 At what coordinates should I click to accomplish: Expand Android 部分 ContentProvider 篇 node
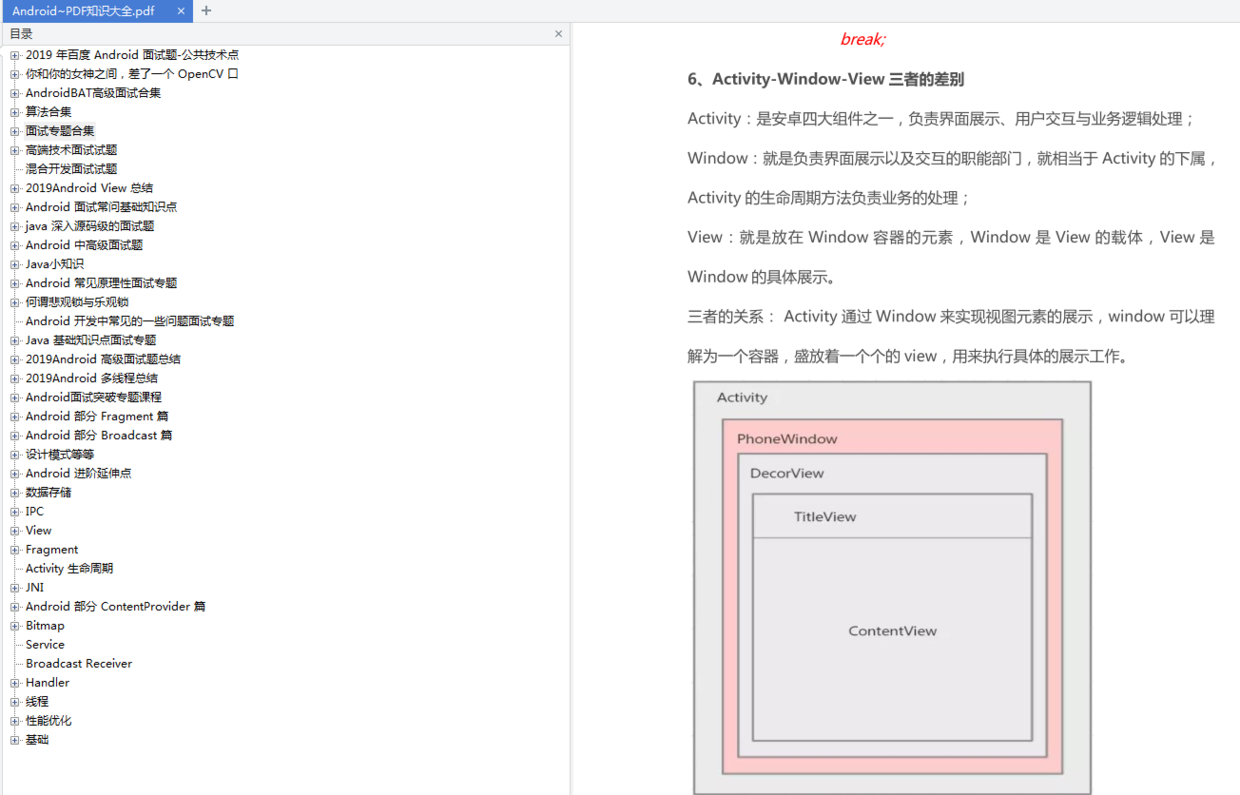tap(15, 606)
